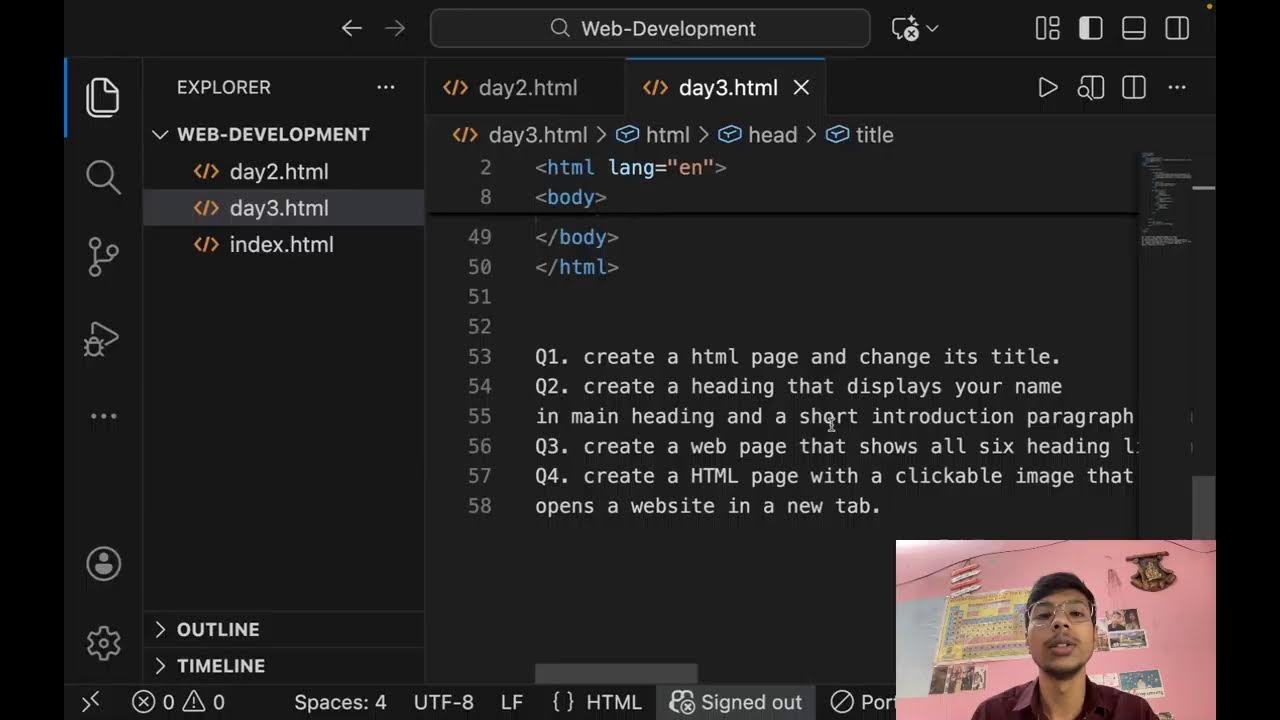Change encoding via UTF-8
Image resolution: width=1280 pixels, height=720 pixels.
[444, 702]
